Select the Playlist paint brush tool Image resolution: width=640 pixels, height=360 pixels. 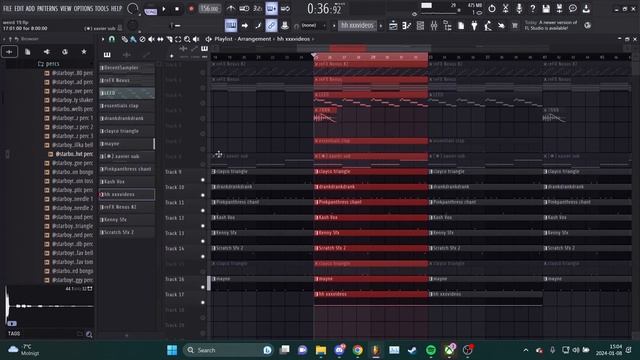[133, 39]
